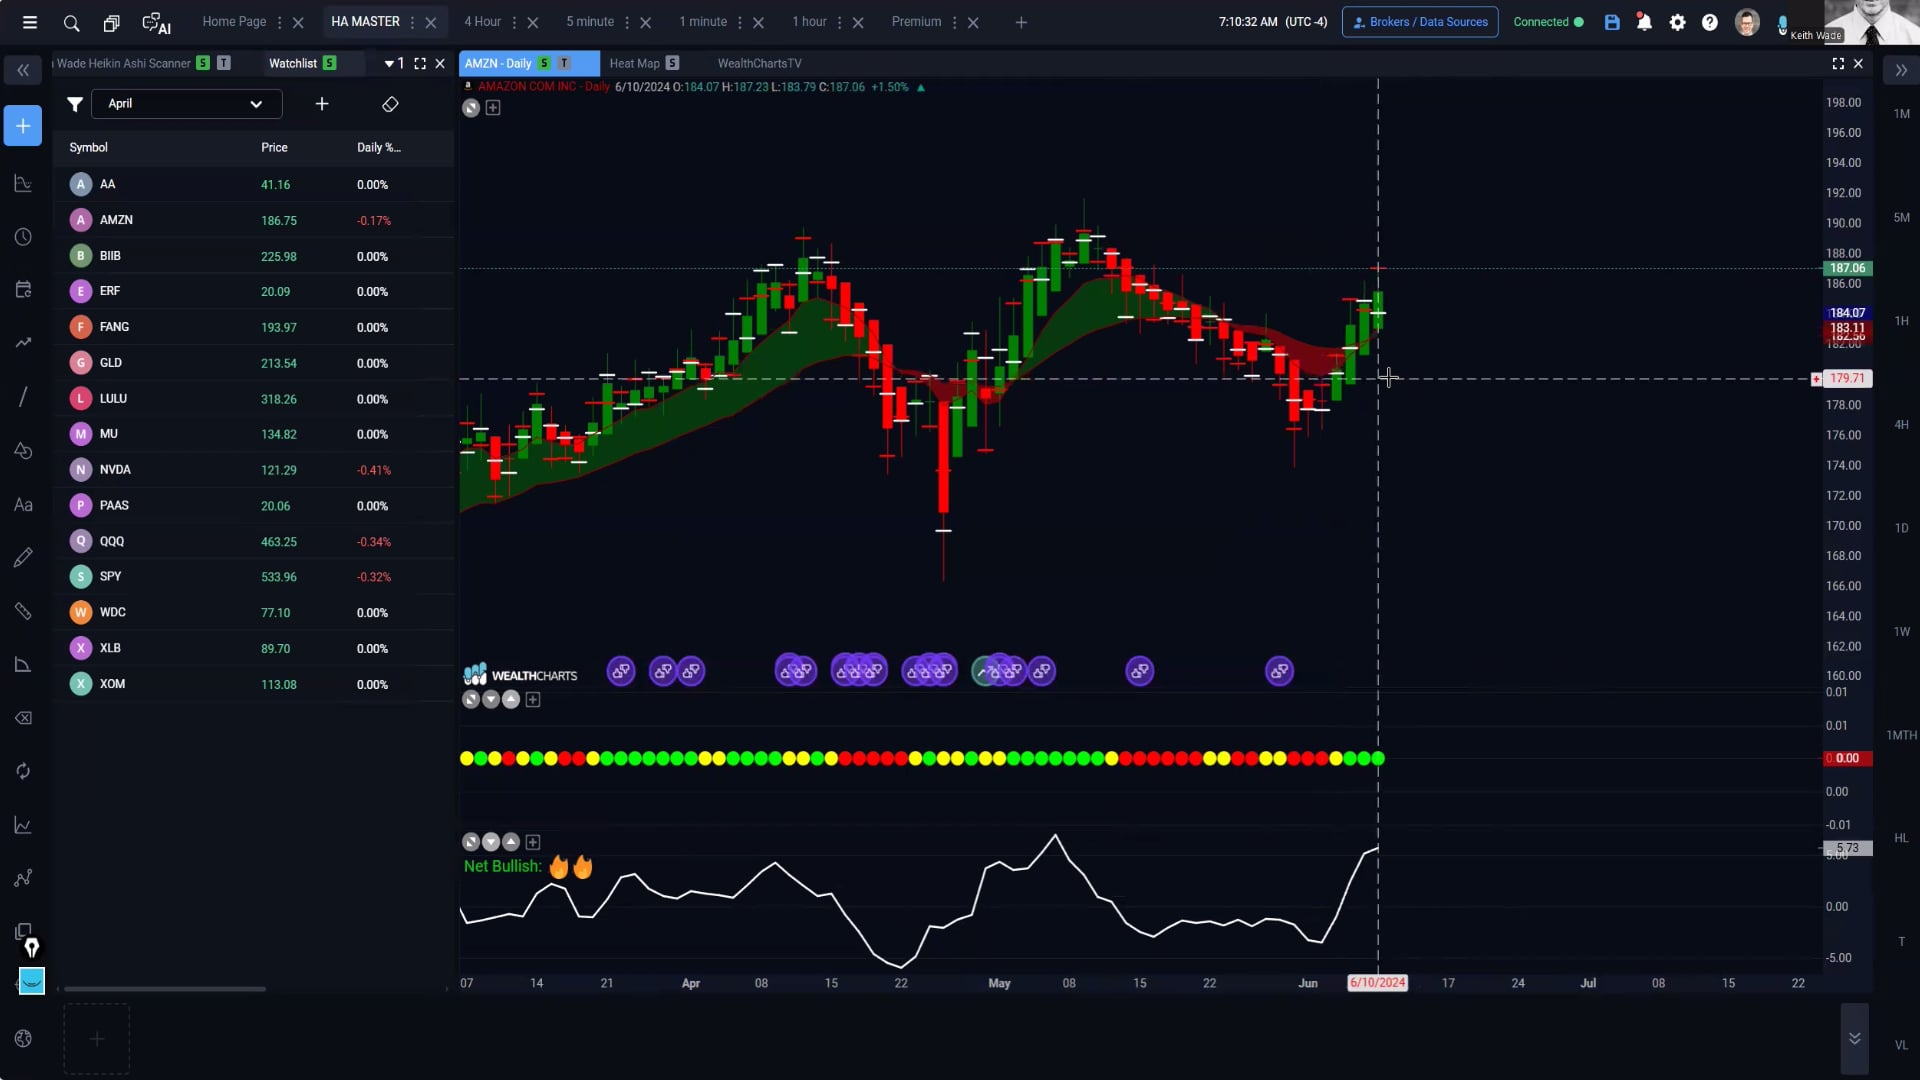The image size is (1920, 1080).
Task: Move Net Bullish pane up
Action: click(x=511, y=842)
